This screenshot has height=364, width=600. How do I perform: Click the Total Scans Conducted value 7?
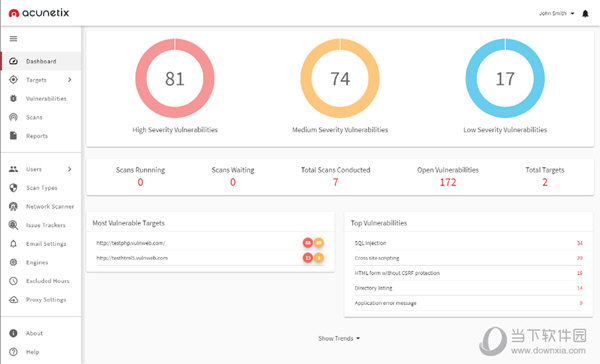click(336, 182)
